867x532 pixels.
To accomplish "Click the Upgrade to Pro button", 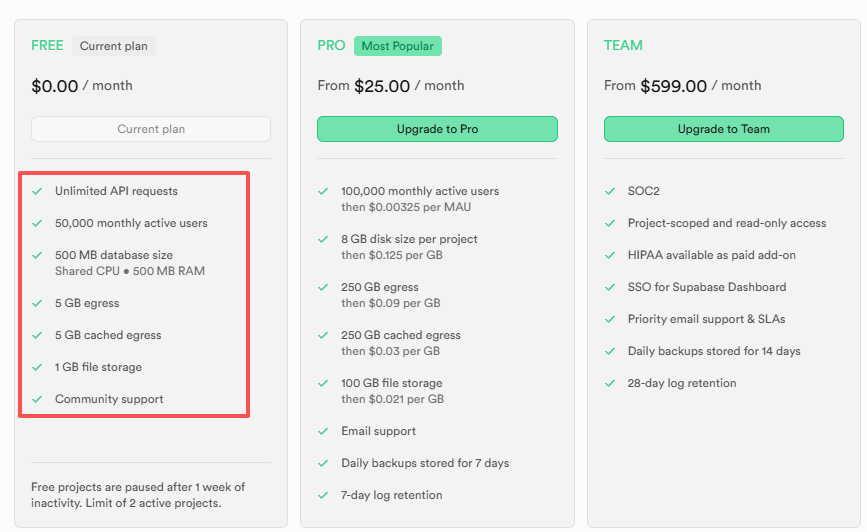I will click(x=437, y=129).
